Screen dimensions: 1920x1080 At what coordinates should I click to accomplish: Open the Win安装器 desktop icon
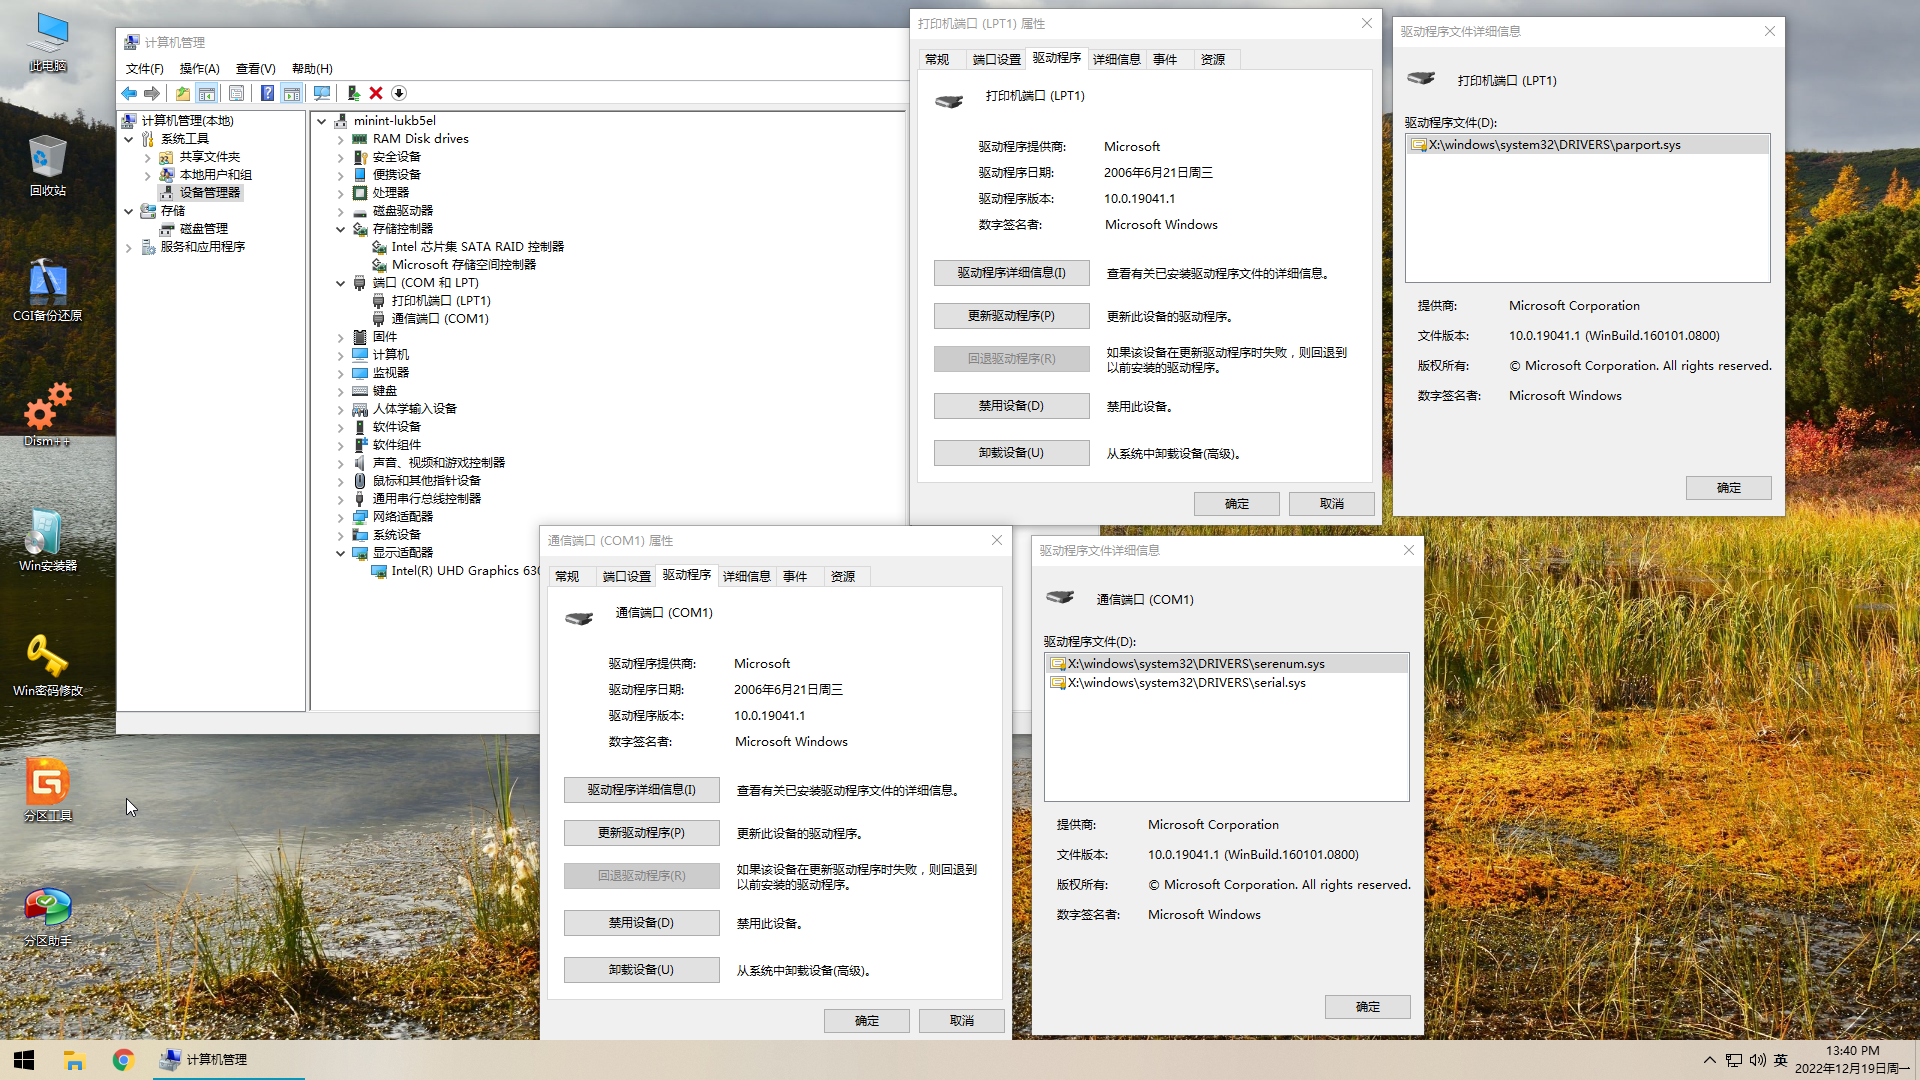[x=48, y=540]
